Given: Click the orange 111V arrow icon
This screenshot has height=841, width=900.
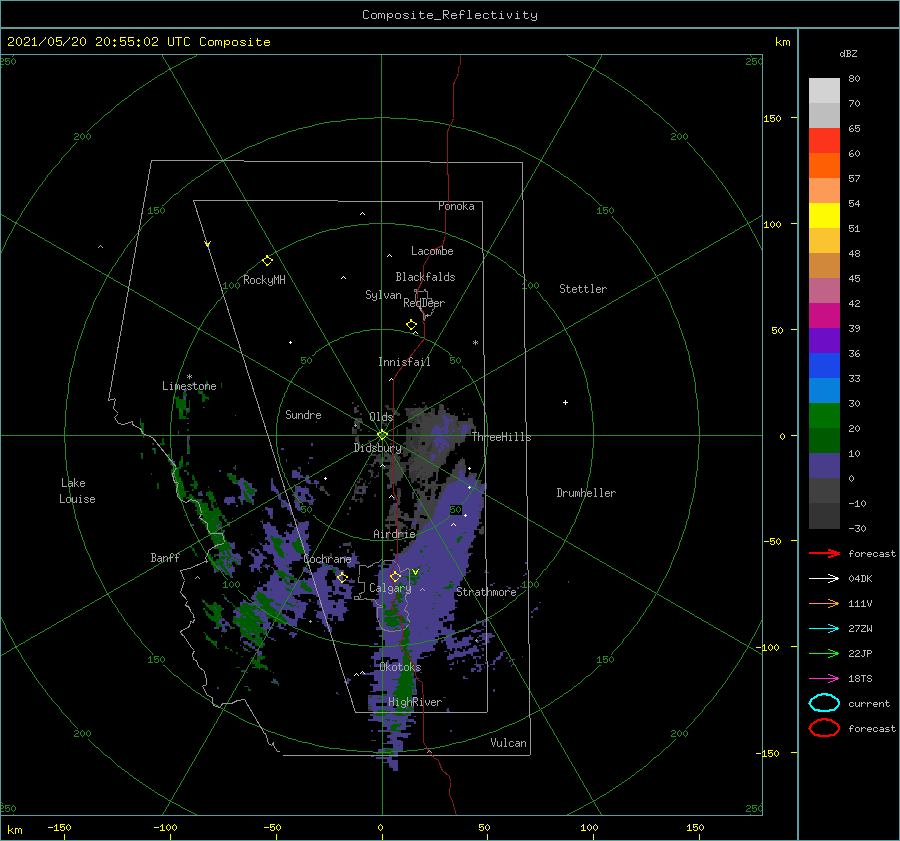Looking at the screenshot, I should point(824,603).
